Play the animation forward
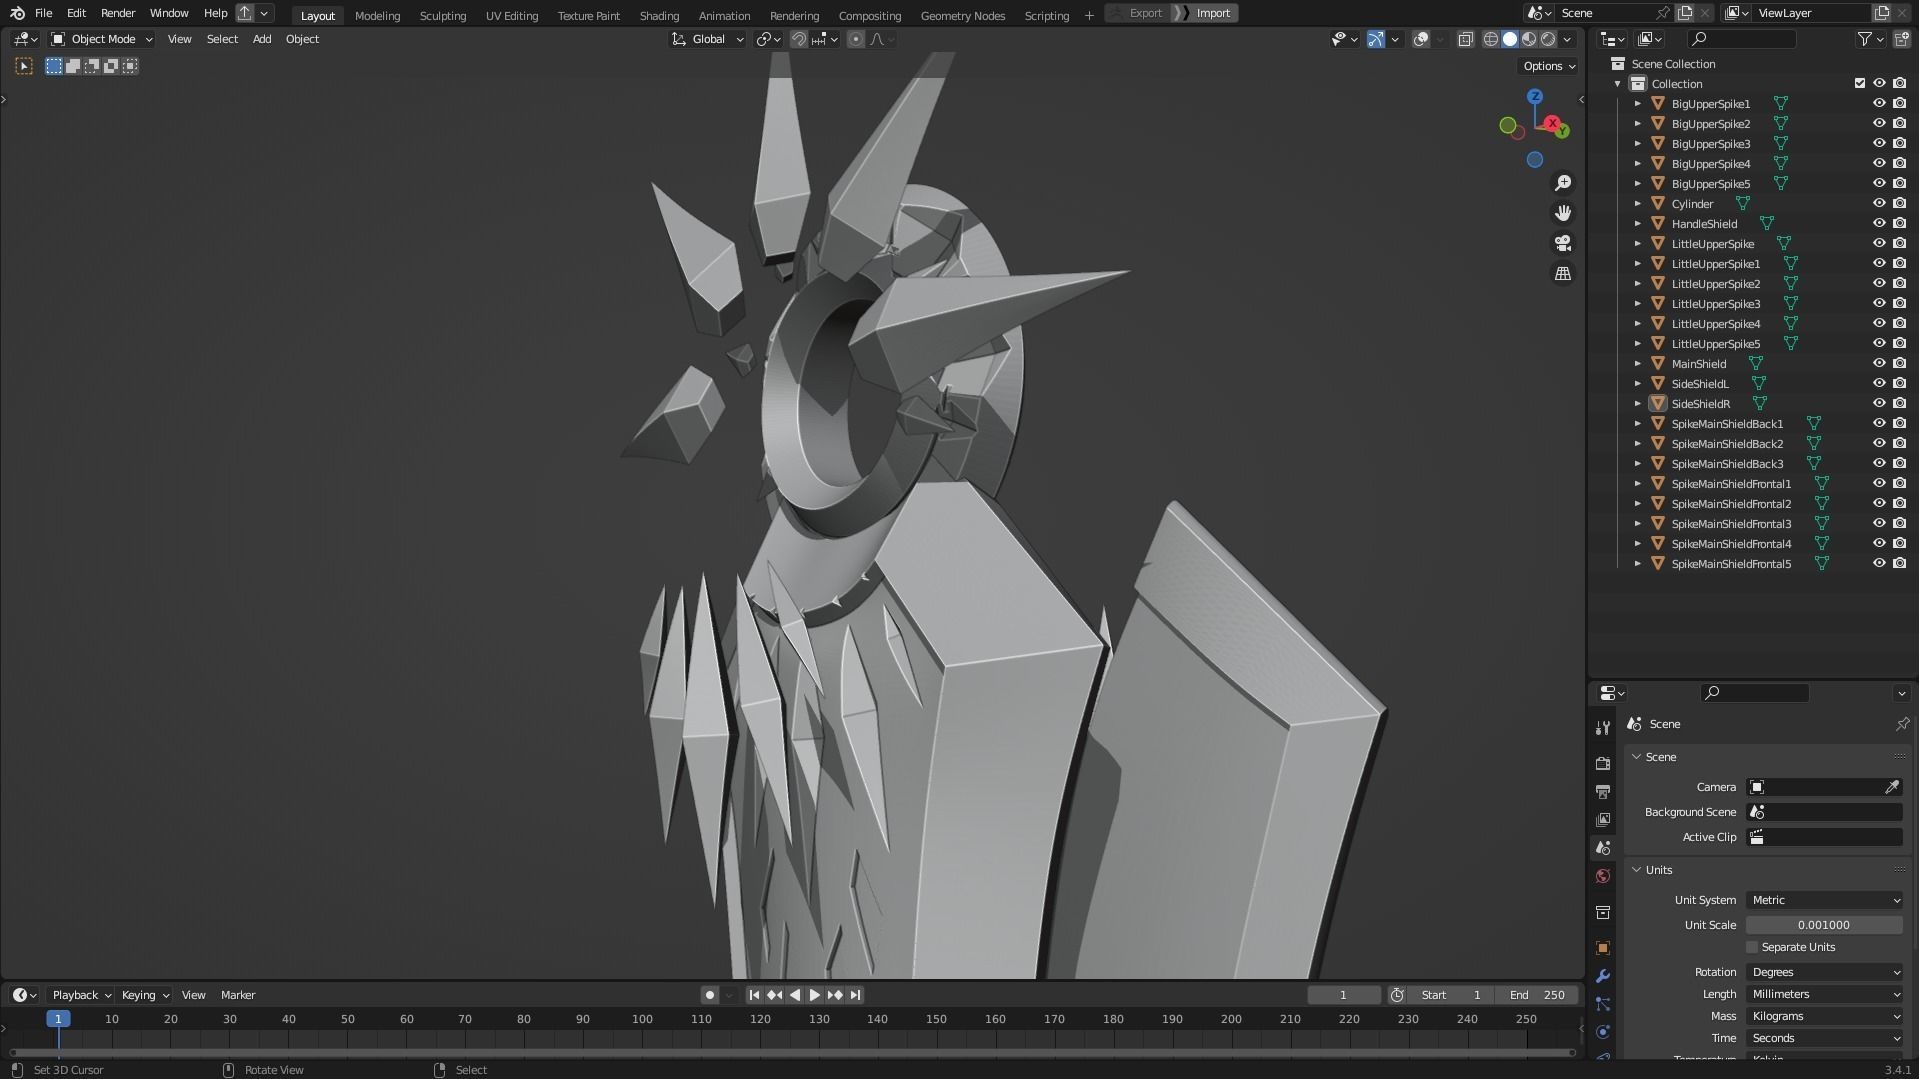The width and height of the screenshot is (1919, 1079). point(814,995)
